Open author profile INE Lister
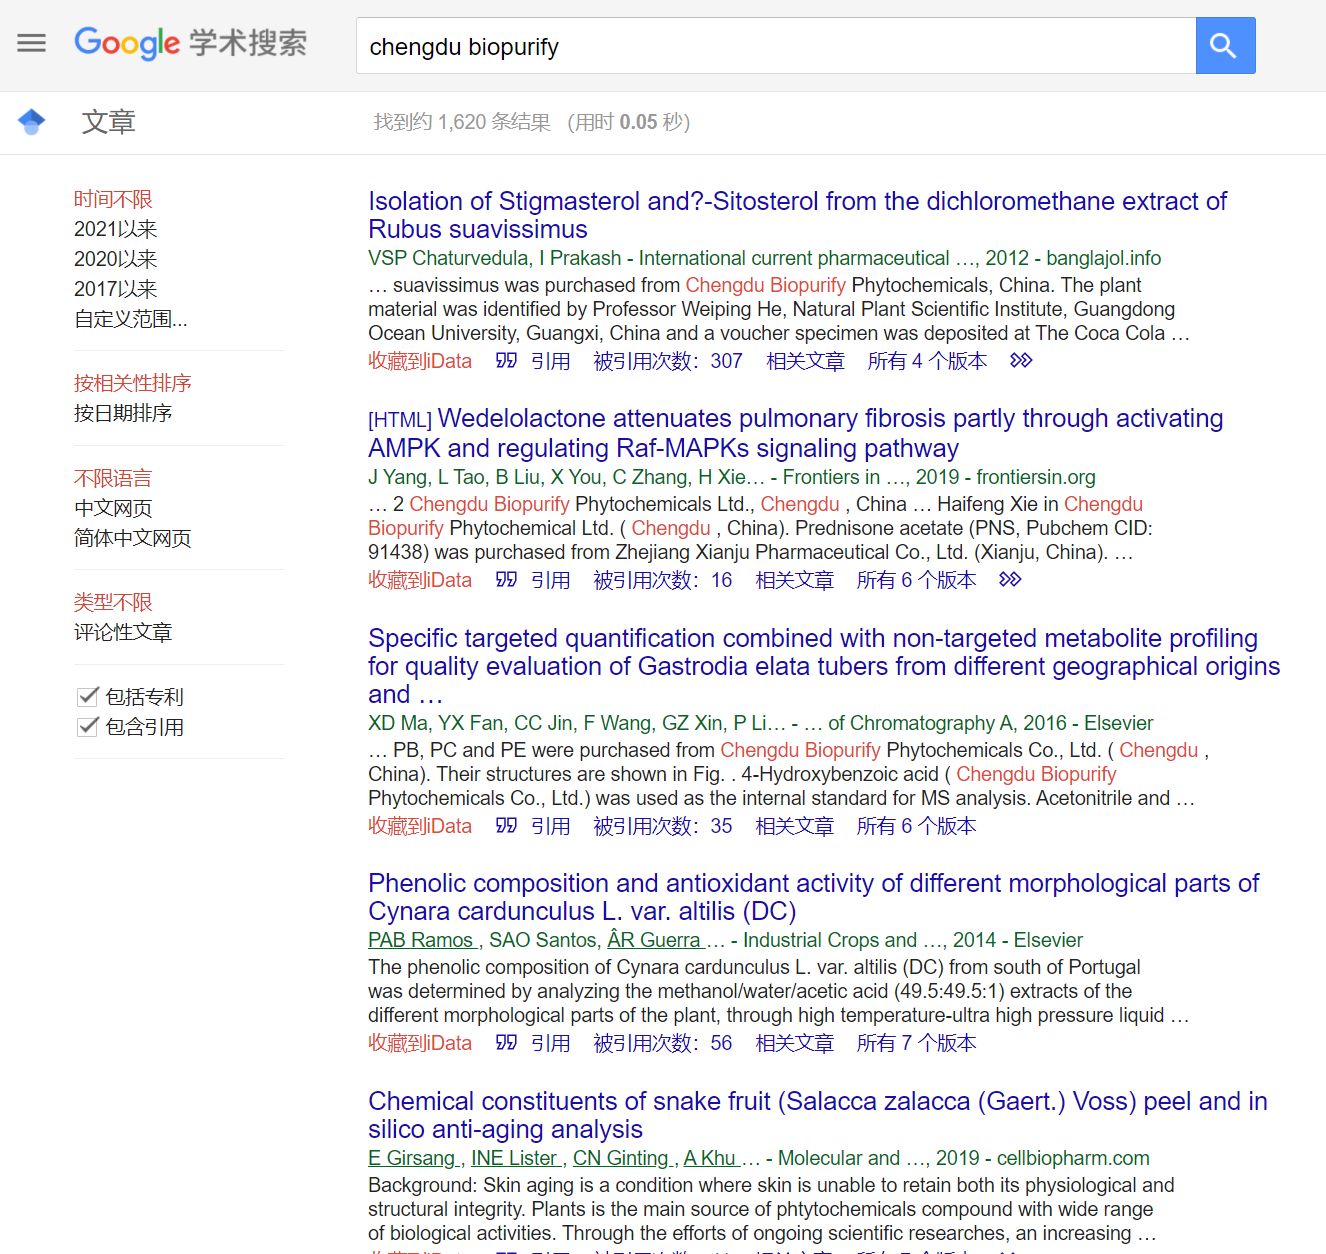 516,1158
